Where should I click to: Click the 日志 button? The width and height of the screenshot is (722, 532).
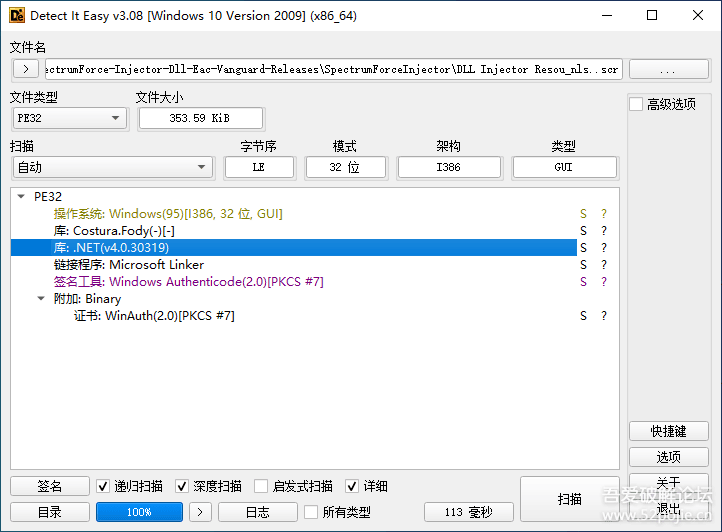click(x=257, y=512)
